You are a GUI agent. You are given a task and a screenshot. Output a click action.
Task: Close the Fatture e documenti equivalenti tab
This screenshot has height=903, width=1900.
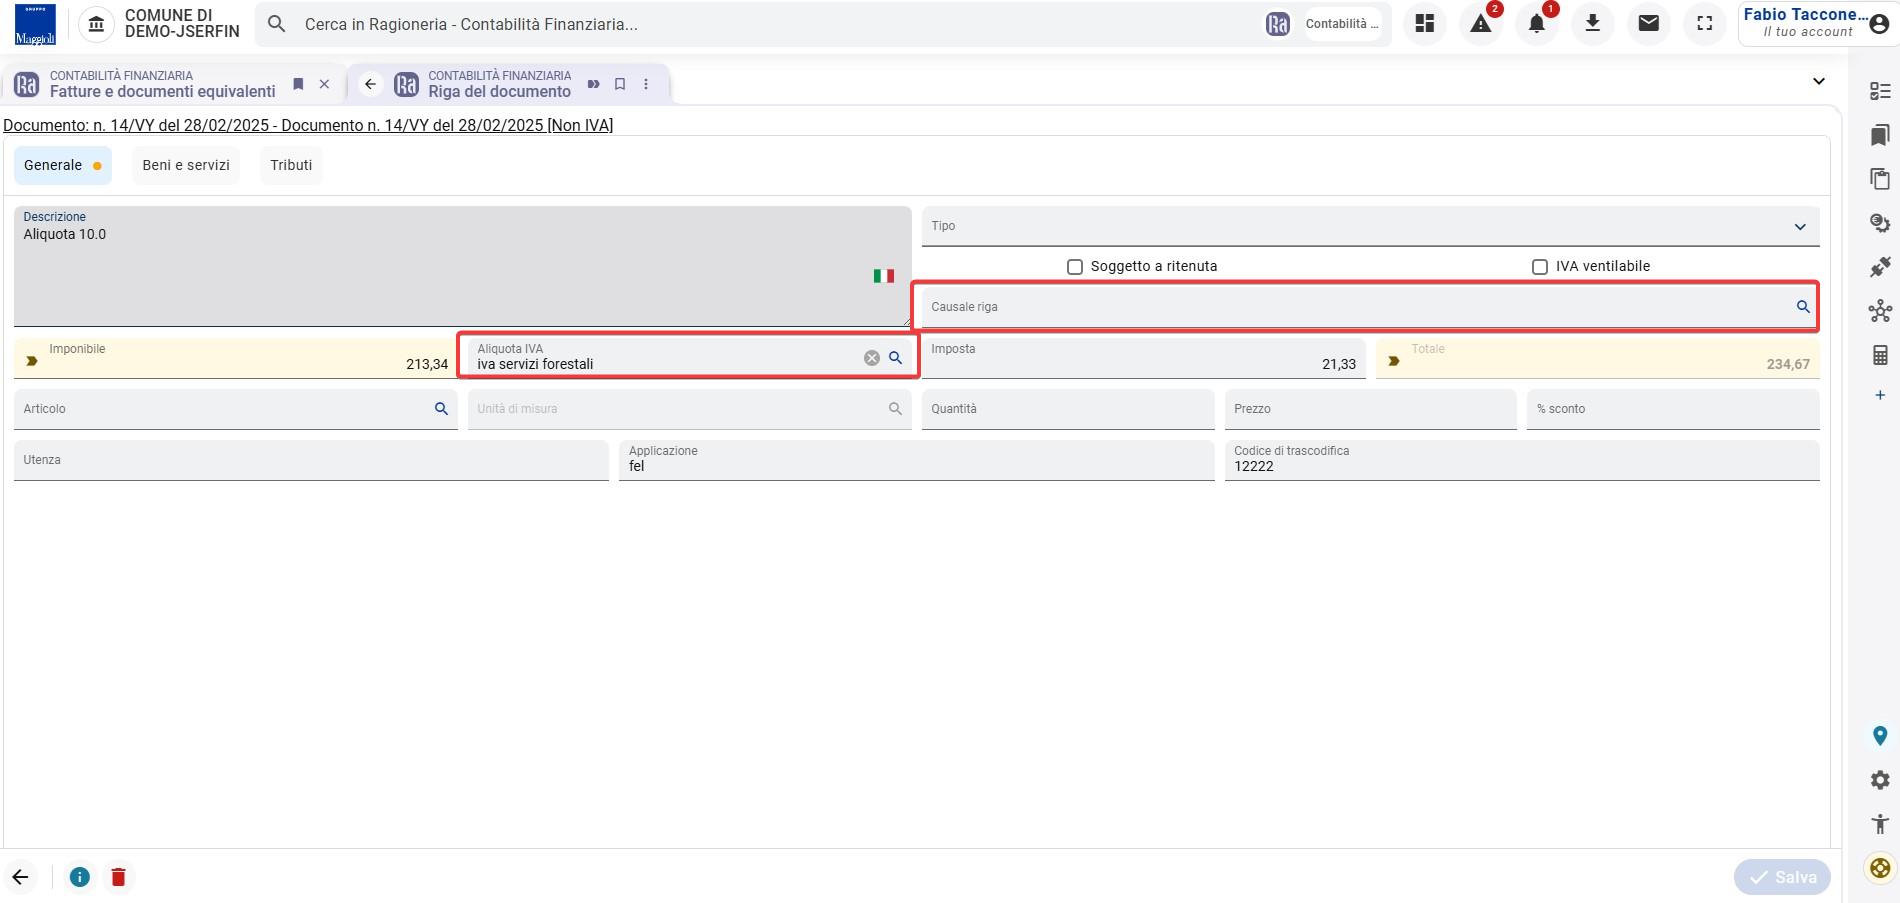(x=324, y=84)
